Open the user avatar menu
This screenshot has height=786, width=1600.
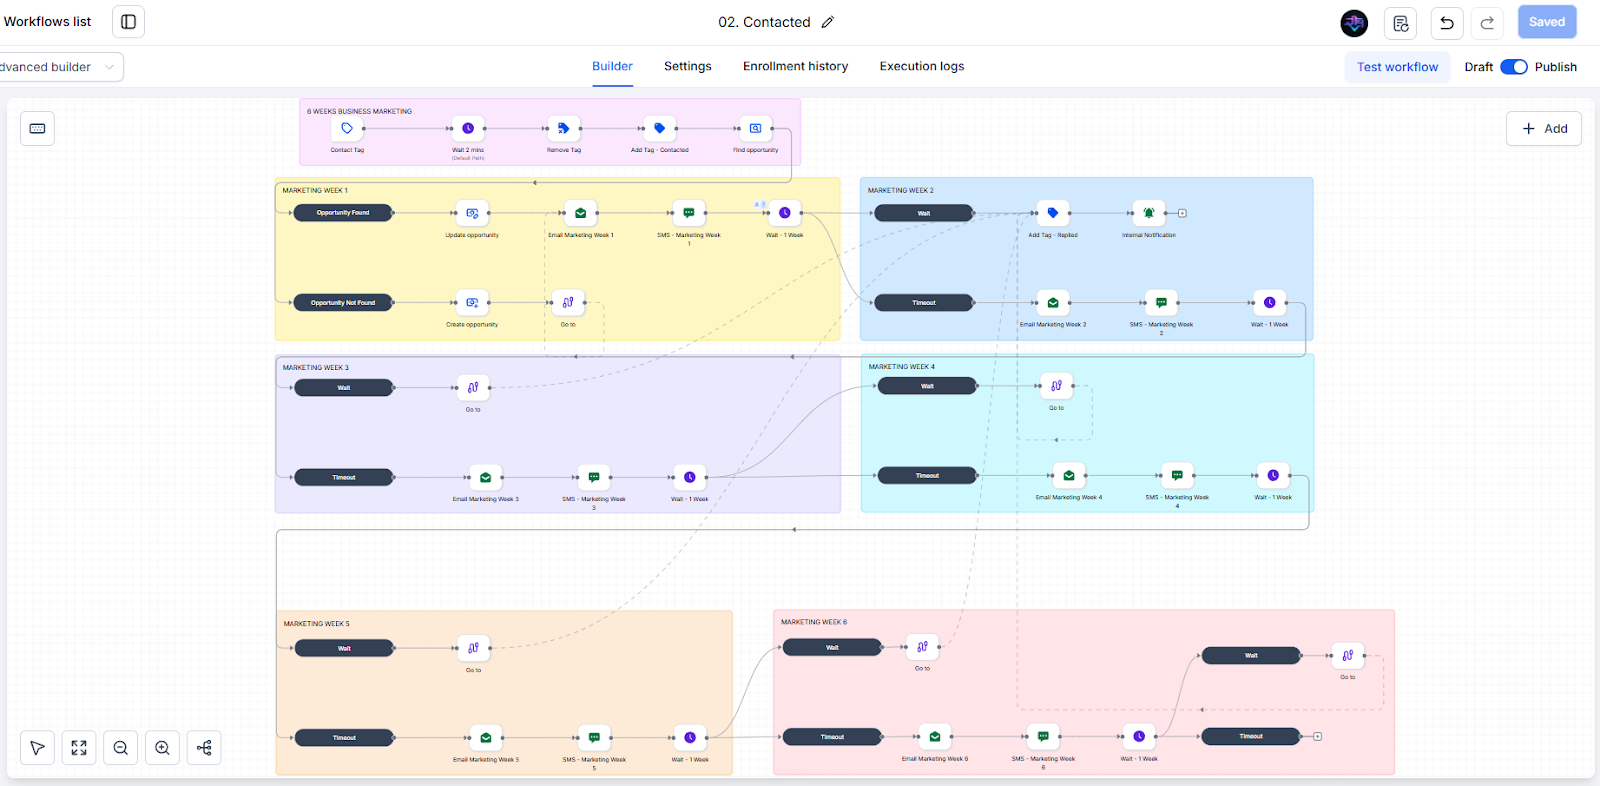1354,23
